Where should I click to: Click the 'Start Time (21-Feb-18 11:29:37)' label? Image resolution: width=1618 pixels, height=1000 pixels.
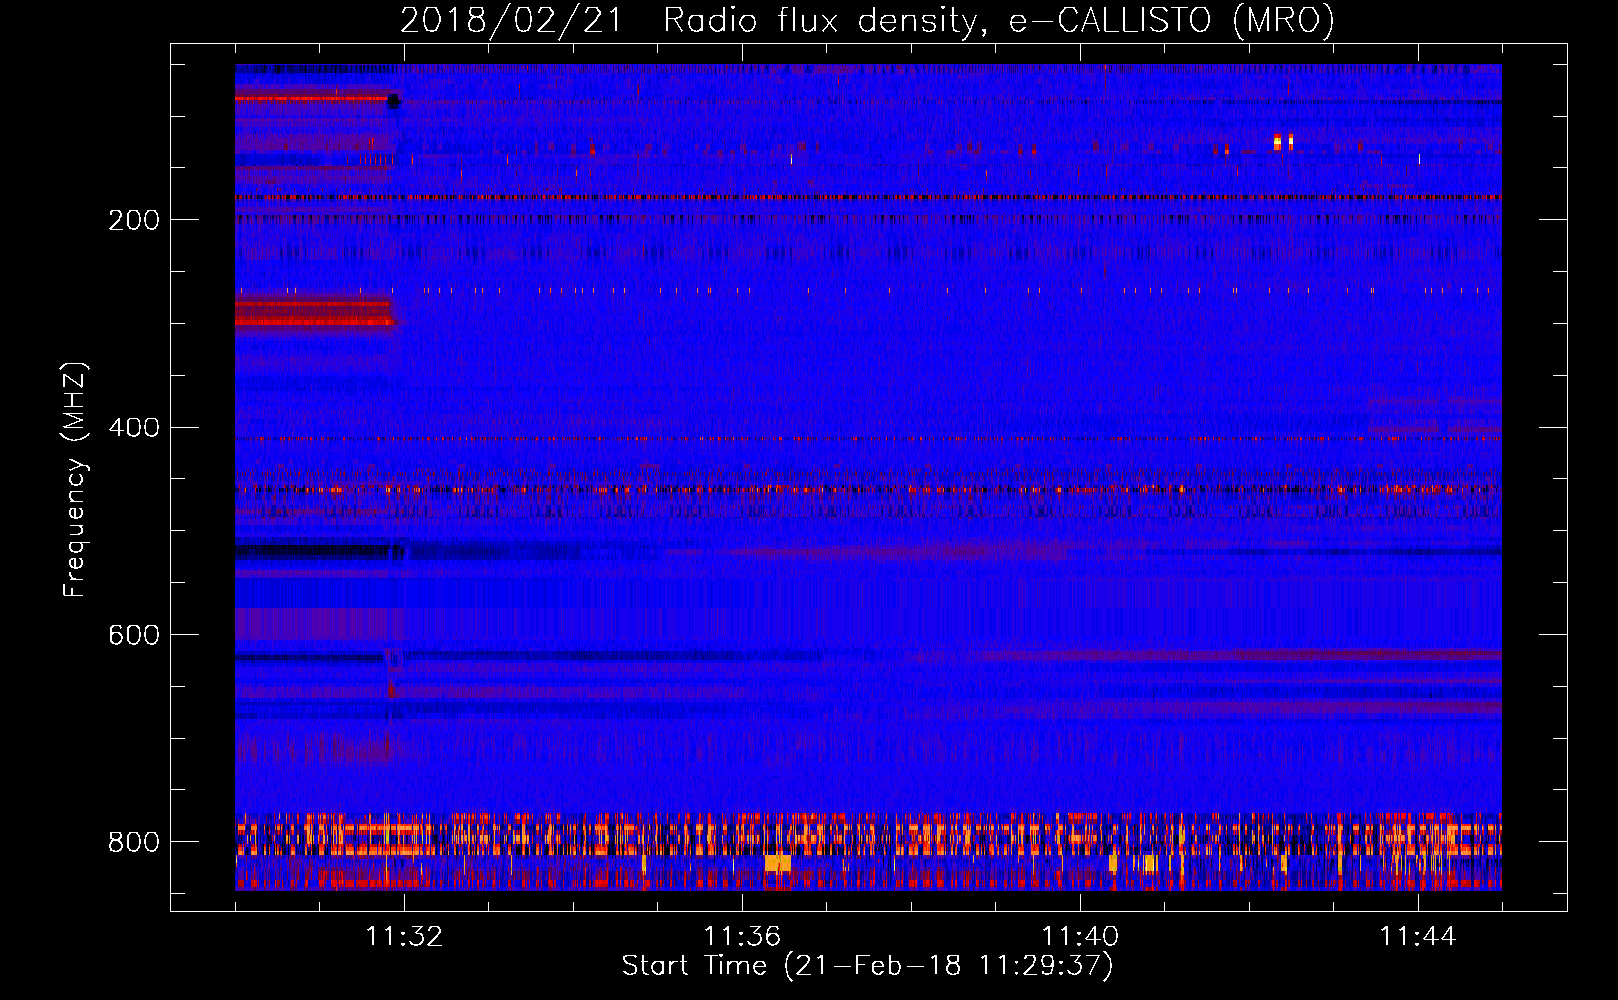867,966
